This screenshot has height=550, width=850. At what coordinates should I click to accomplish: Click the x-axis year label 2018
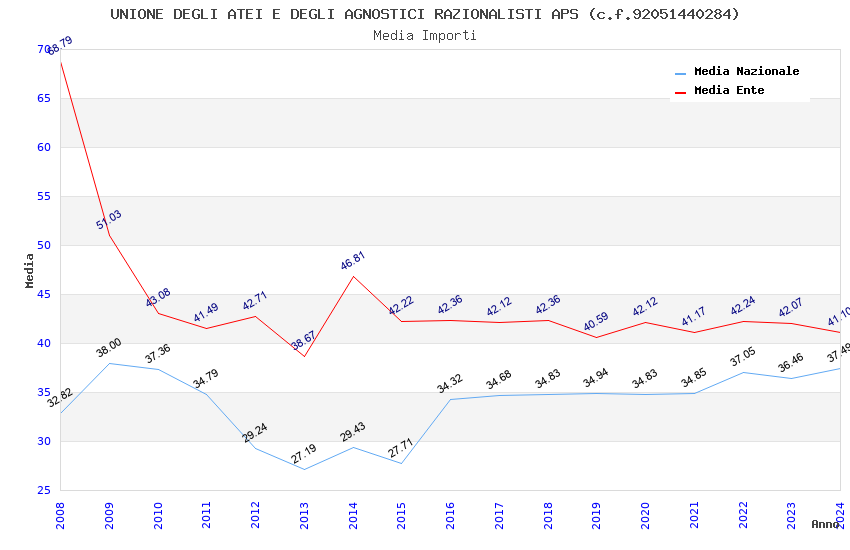tap(548, 515)
